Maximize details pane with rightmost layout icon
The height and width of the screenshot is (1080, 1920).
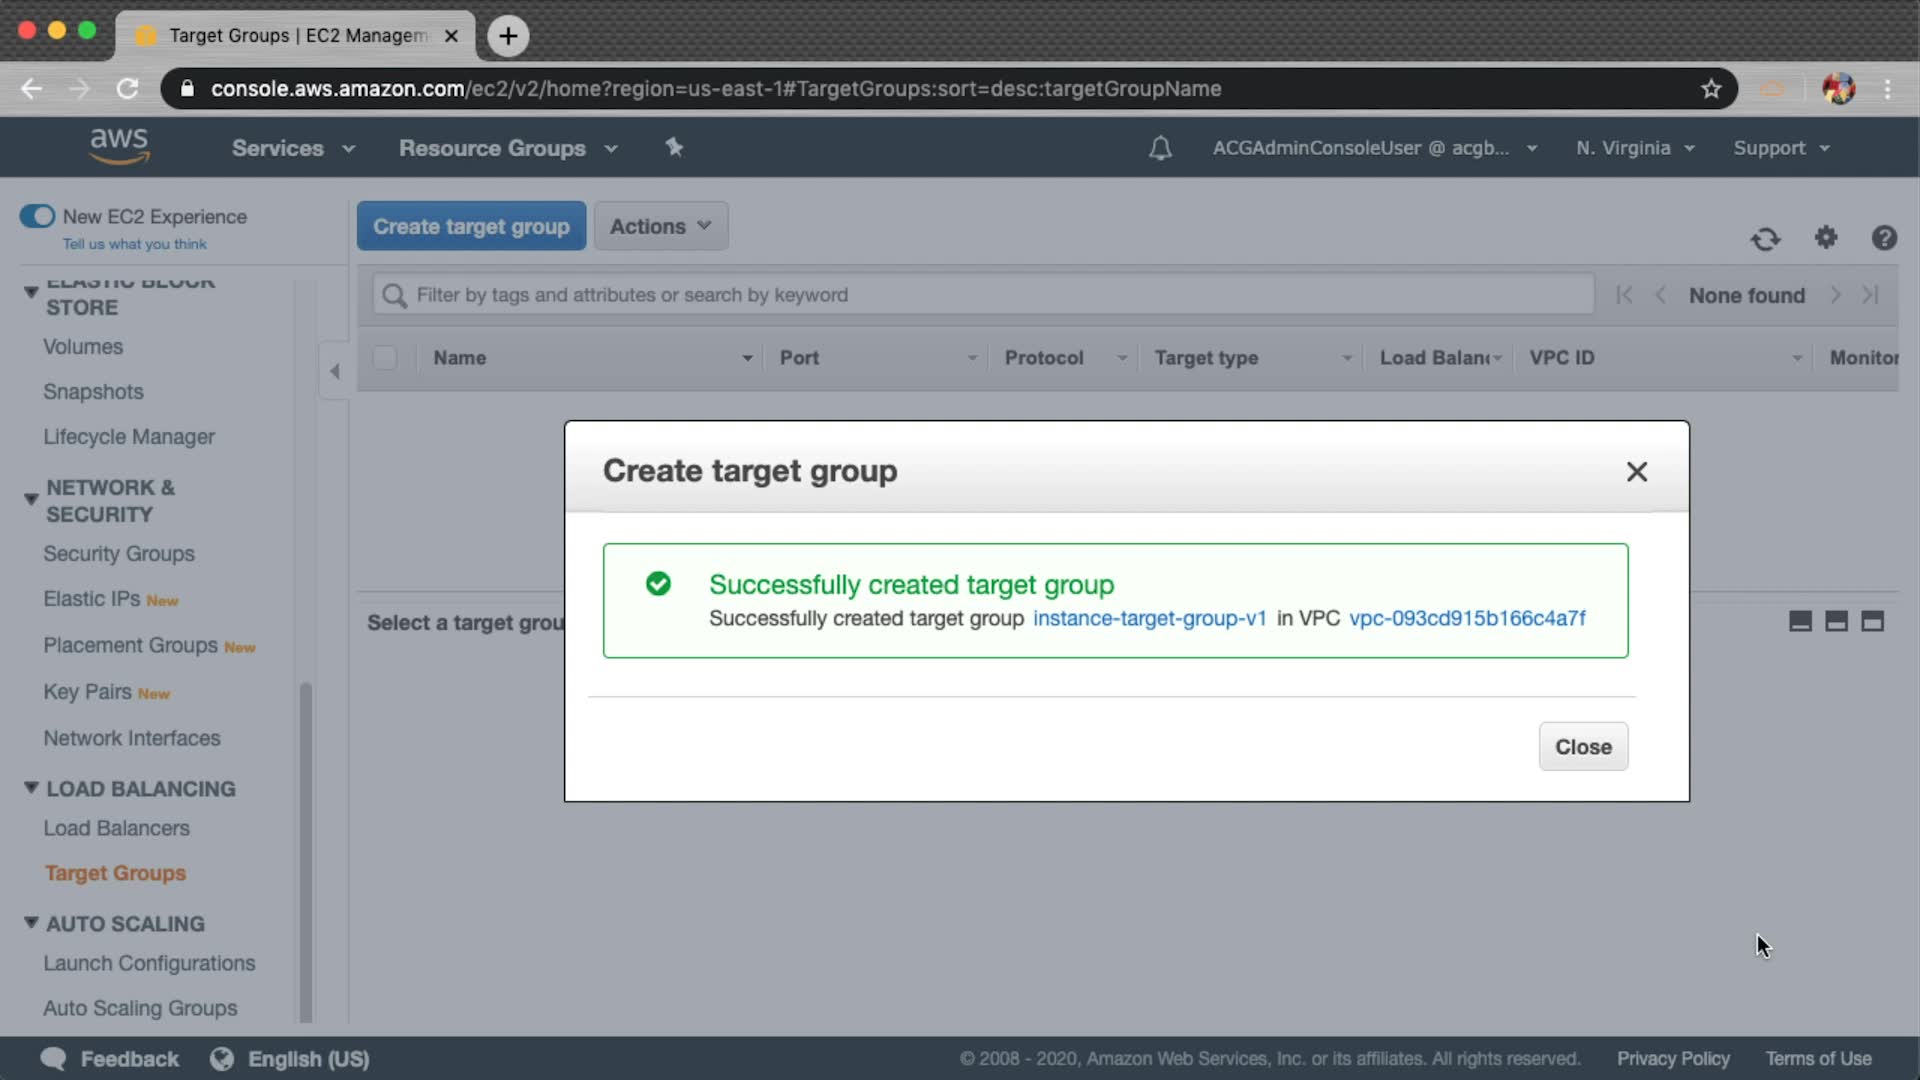pos(1872,622)
